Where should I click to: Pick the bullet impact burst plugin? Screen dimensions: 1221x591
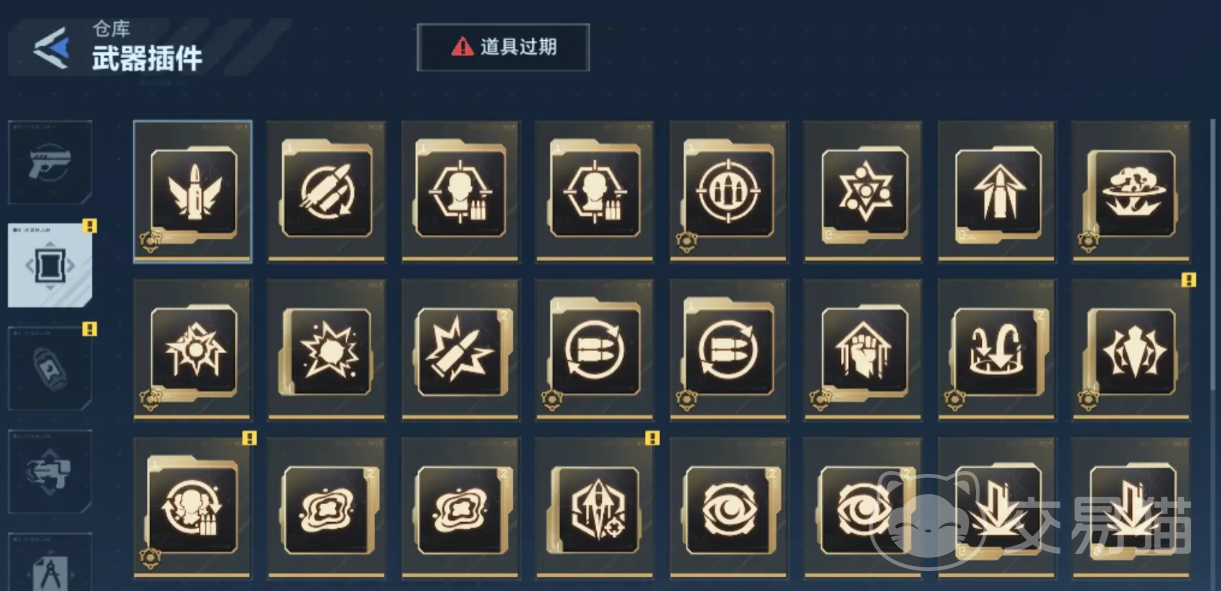461,350
